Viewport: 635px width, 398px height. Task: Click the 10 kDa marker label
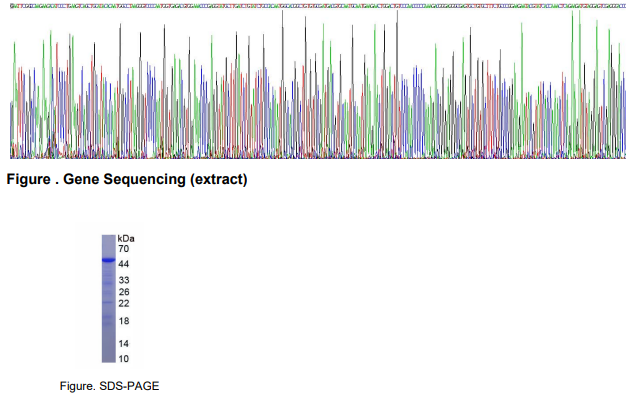coord(124,358)
